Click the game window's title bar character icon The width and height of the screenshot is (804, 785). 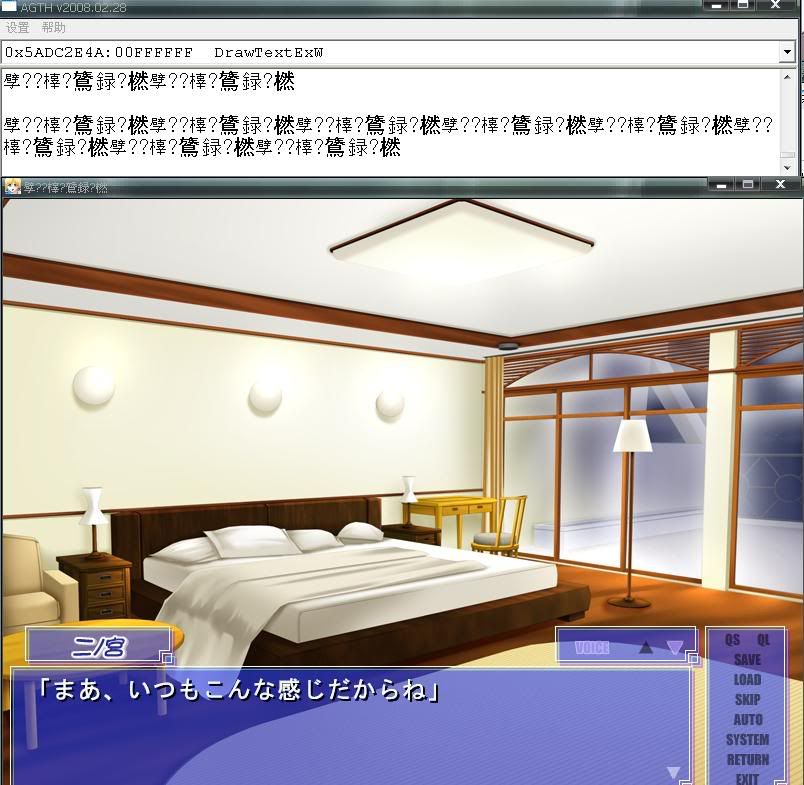pos(12,187)
